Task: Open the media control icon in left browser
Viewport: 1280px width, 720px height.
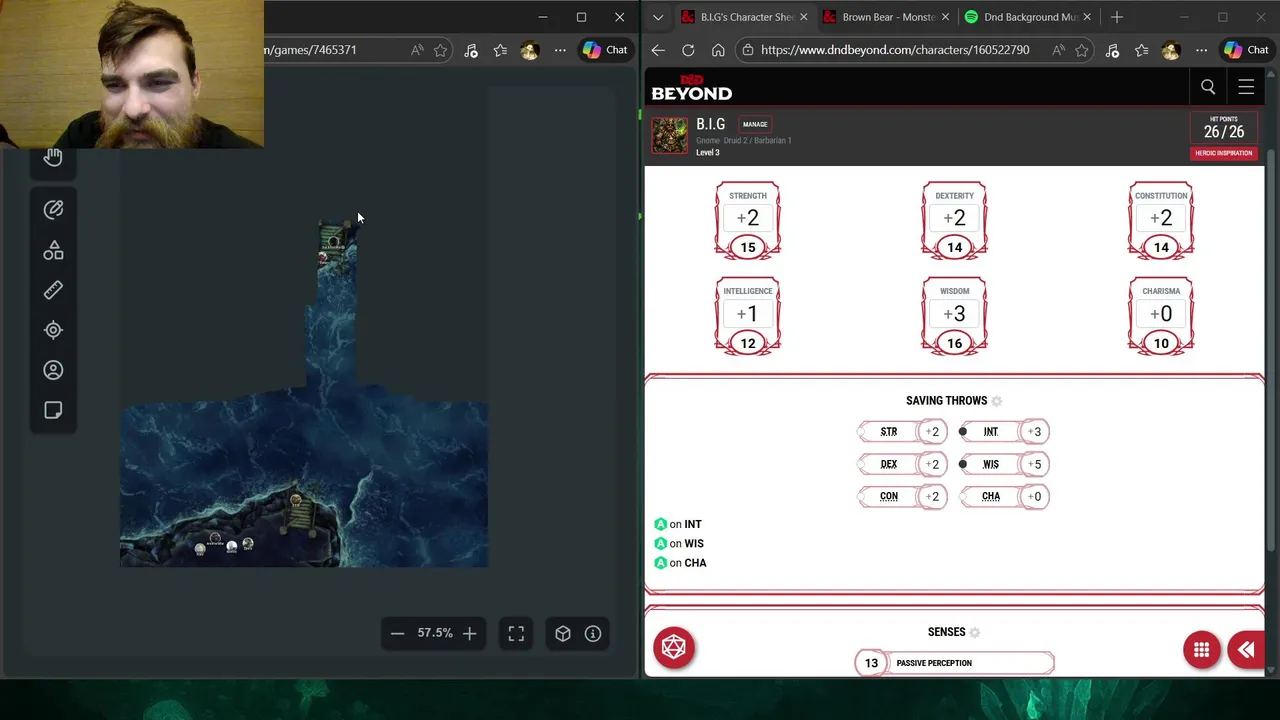Action: 471,50
